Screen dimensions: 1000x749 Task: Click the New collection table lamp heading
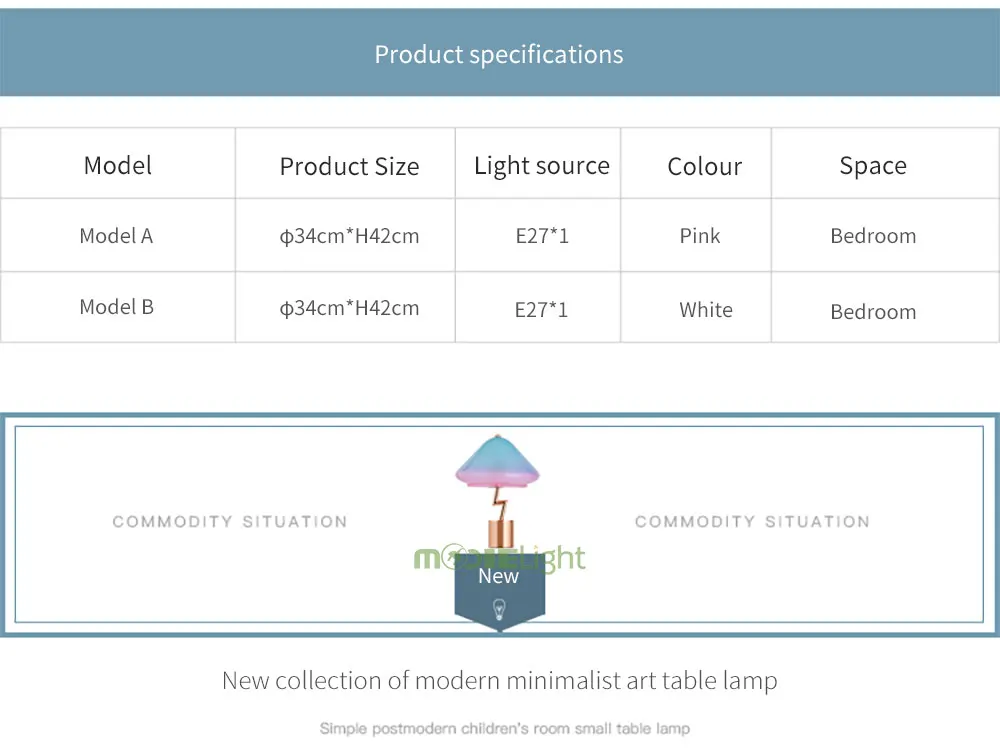click(x=499, y=681)
